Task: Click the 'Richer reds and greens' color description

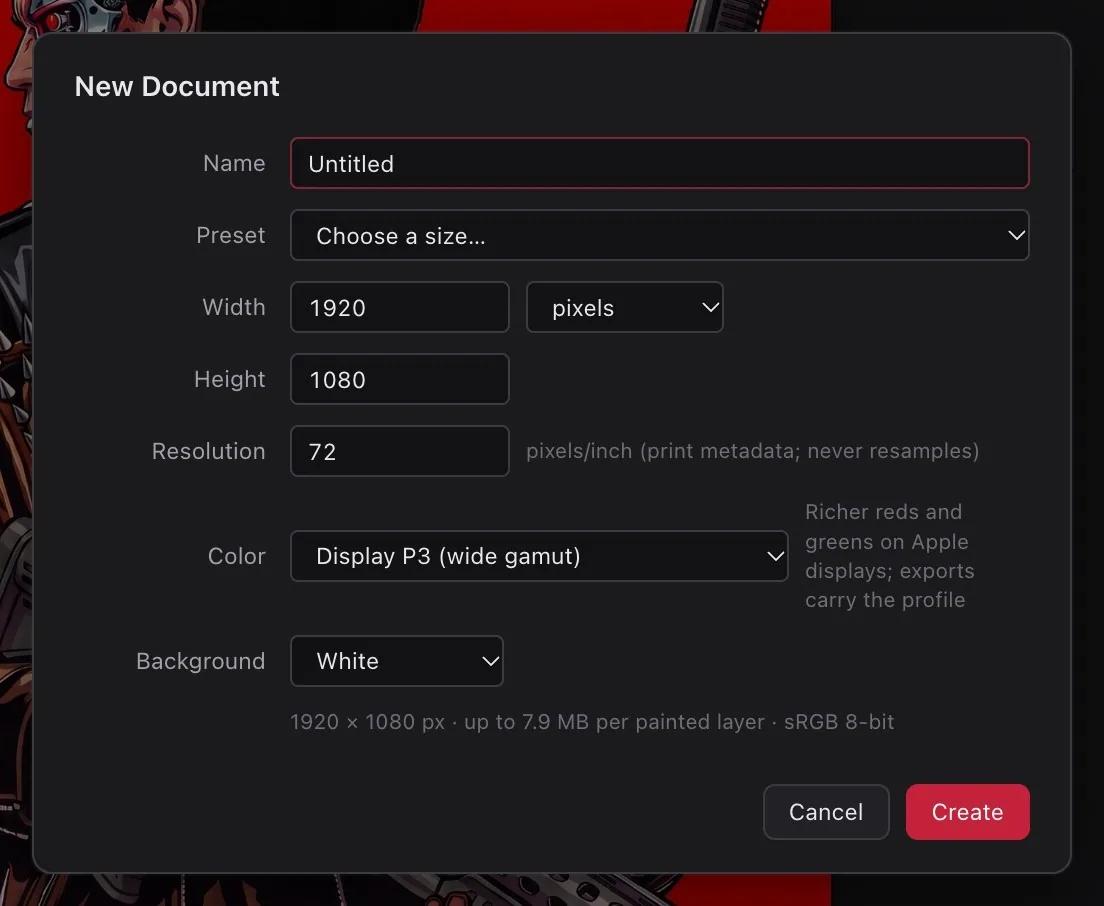Action: (889, 555)
